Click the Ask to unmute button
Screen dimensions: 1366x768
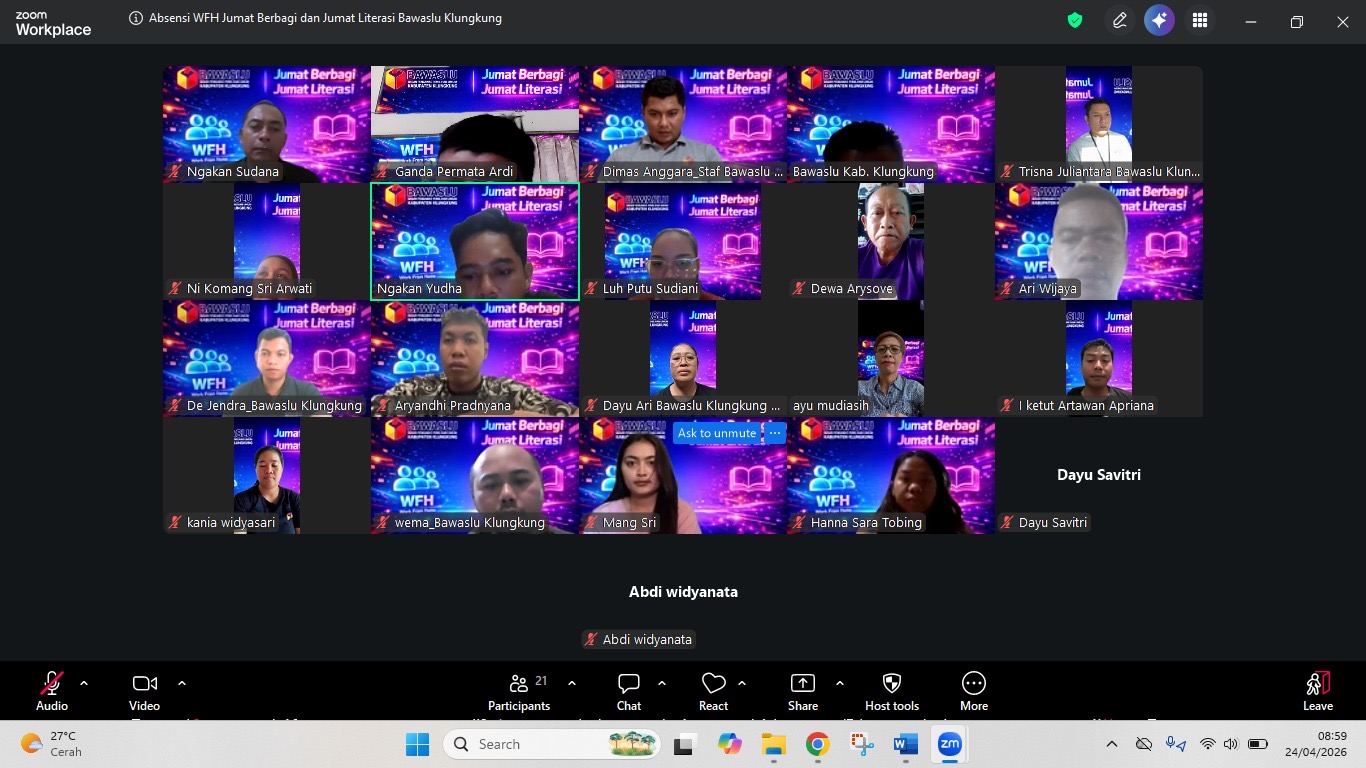(716, 433)
